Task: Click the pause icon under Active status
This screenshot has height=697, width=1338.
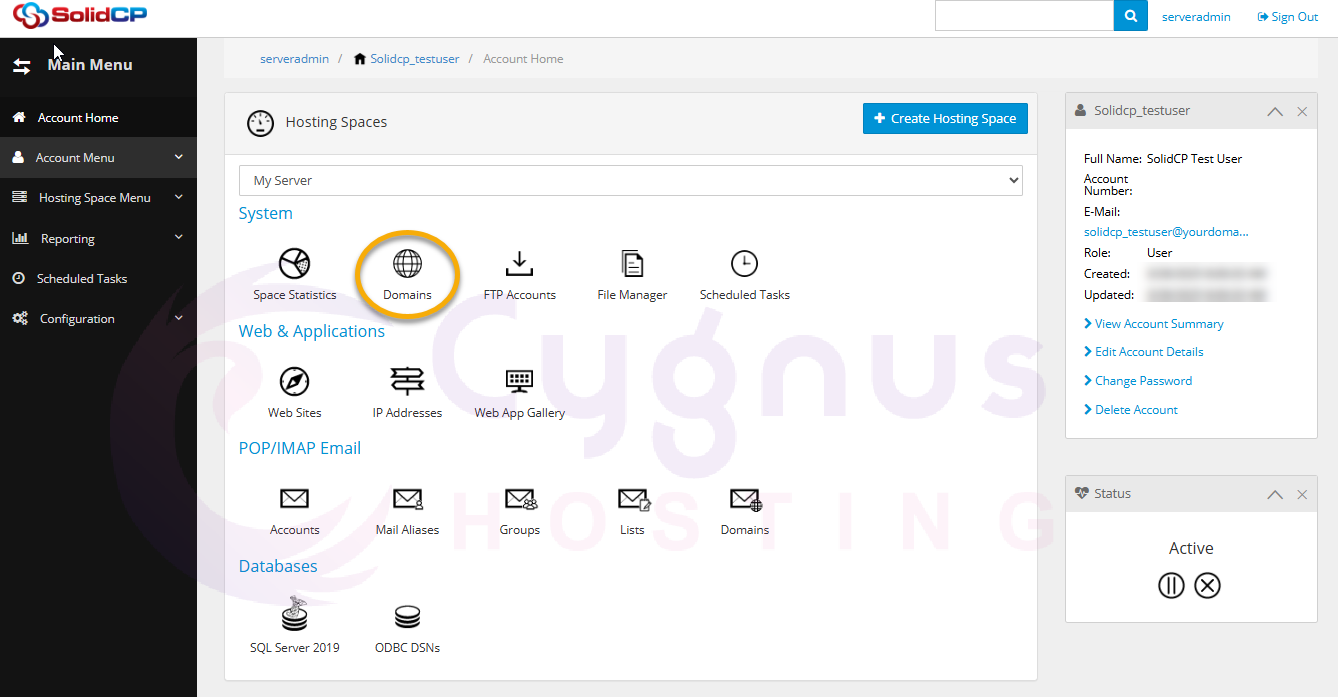Action: coord(1171,586)
